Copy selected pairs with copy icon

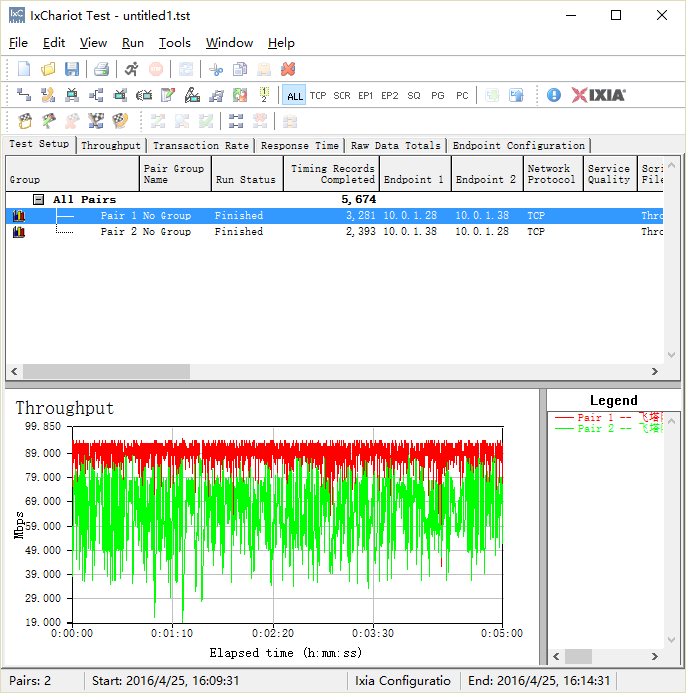(x=240, y=69)
